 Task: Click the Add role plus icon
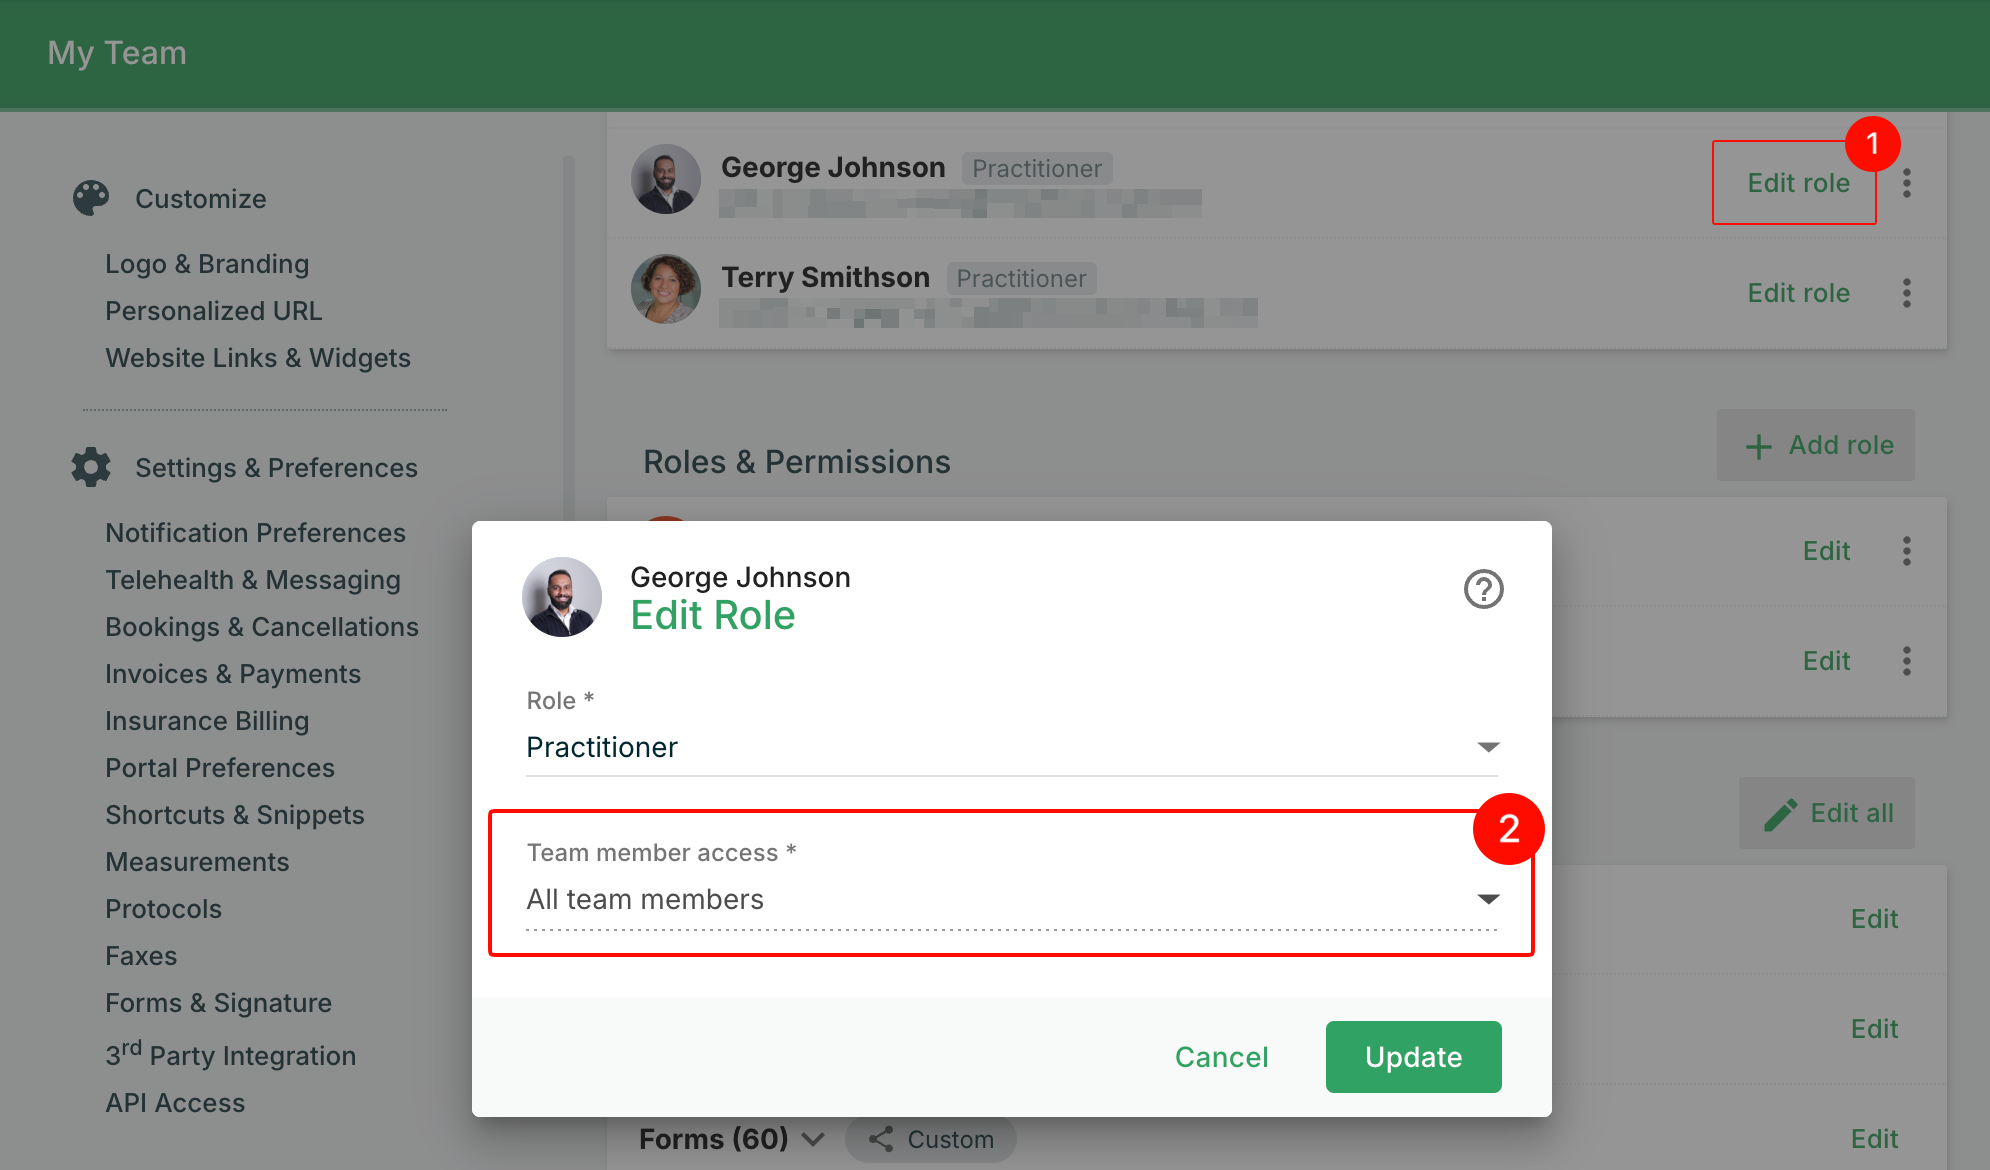[x=1758, y=446]
